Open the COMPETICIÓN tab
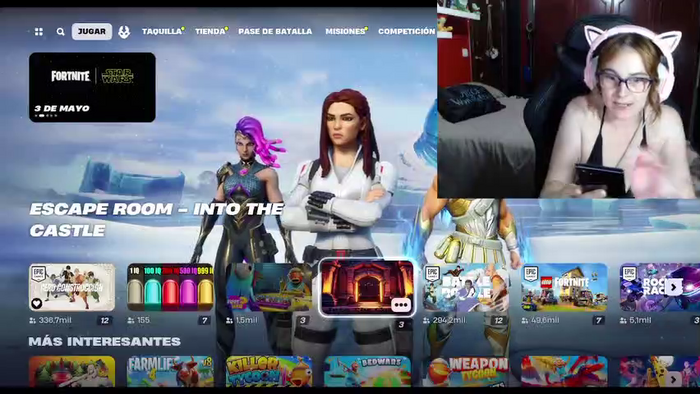Image resolution: width=700 pixels, height=394 pixels. 406,32
